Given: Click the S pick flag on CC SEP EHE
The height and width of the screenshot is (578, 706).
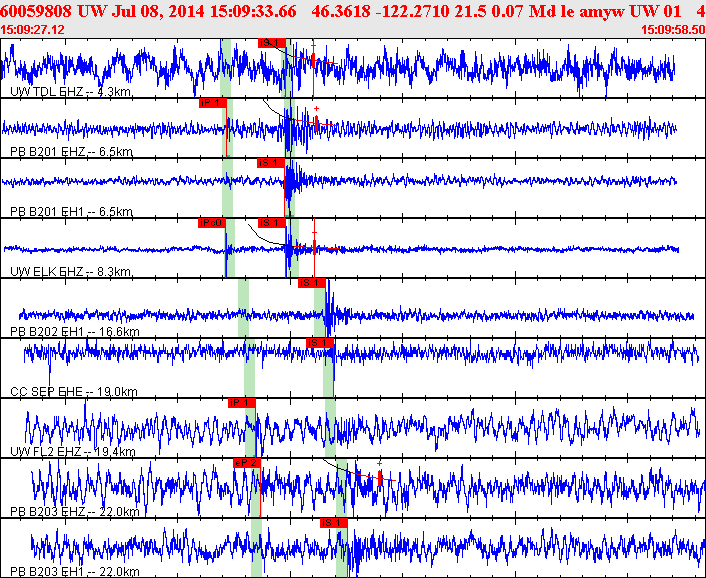Looking at the screenshot, I should tap(319, 343).
